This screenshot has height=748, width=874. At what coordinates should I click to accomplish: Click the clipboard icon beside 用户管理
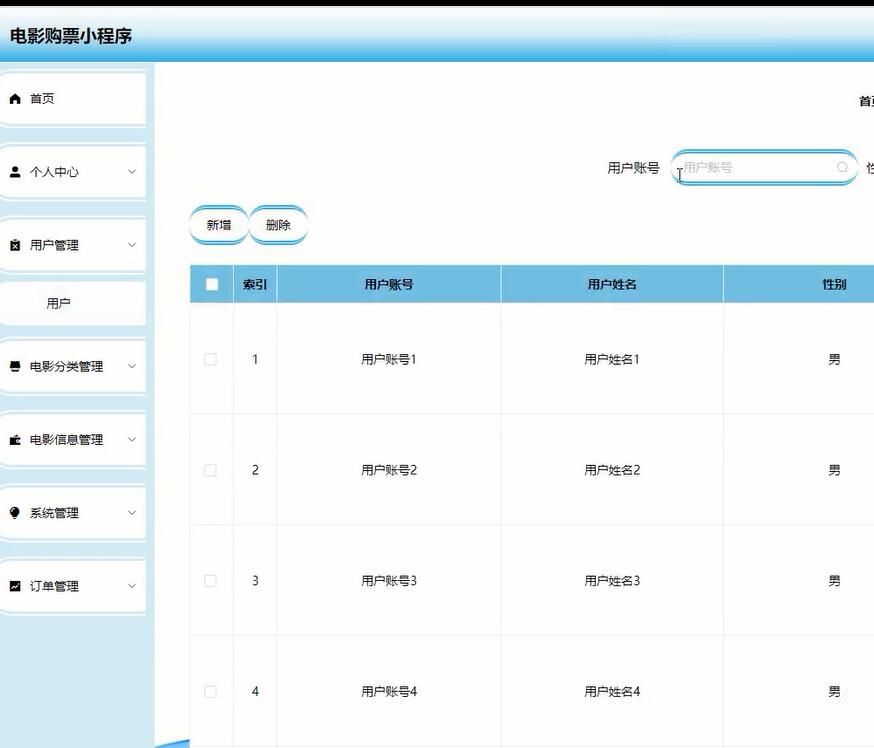click(x=15, y=245)
